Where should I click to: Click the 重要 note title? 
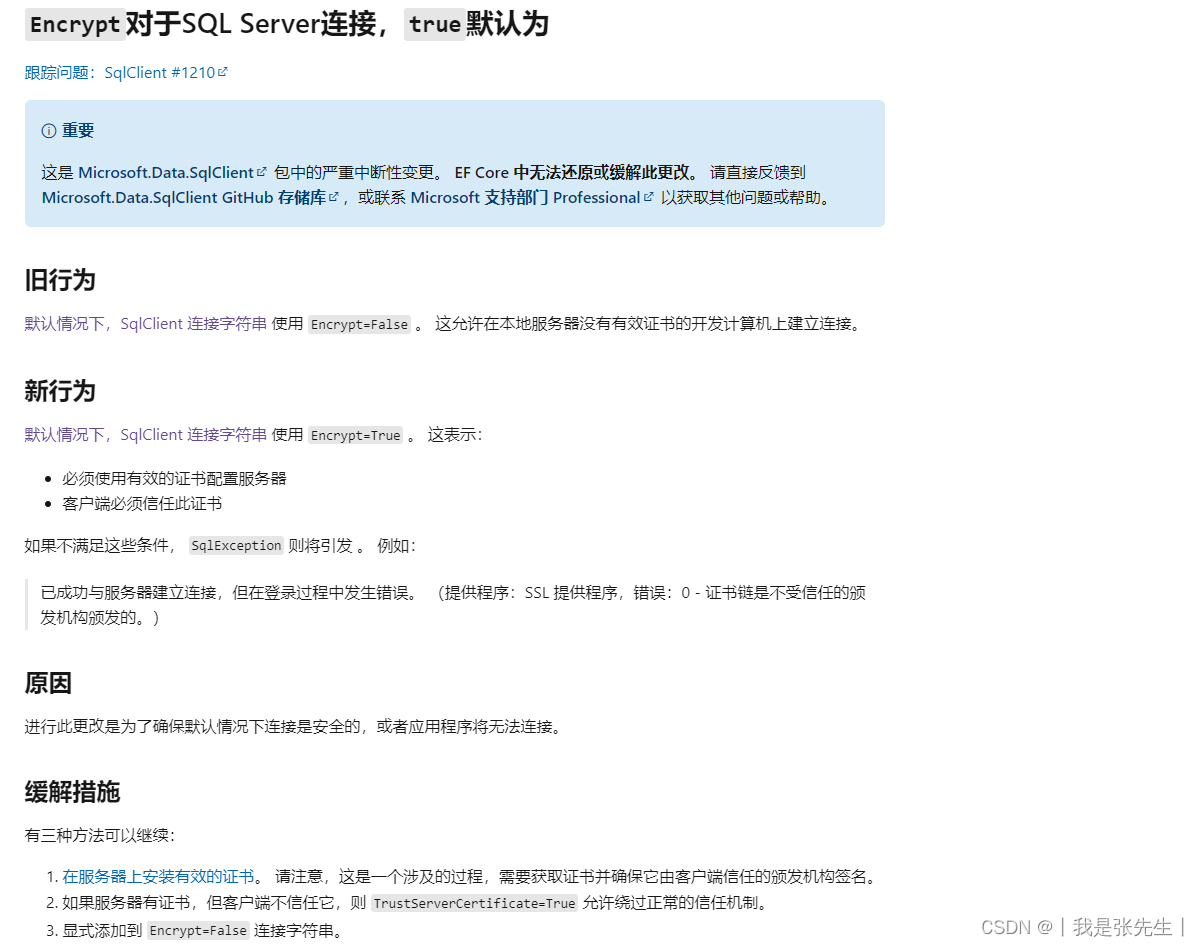(78, 131)
